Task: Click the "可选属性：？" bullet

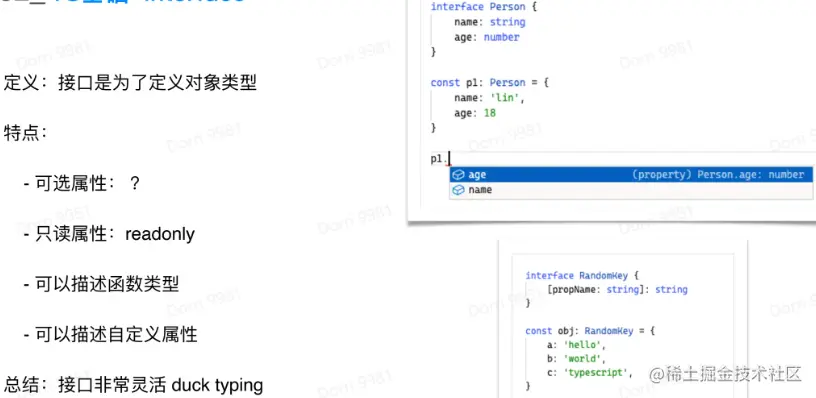Action: [82, 183]
